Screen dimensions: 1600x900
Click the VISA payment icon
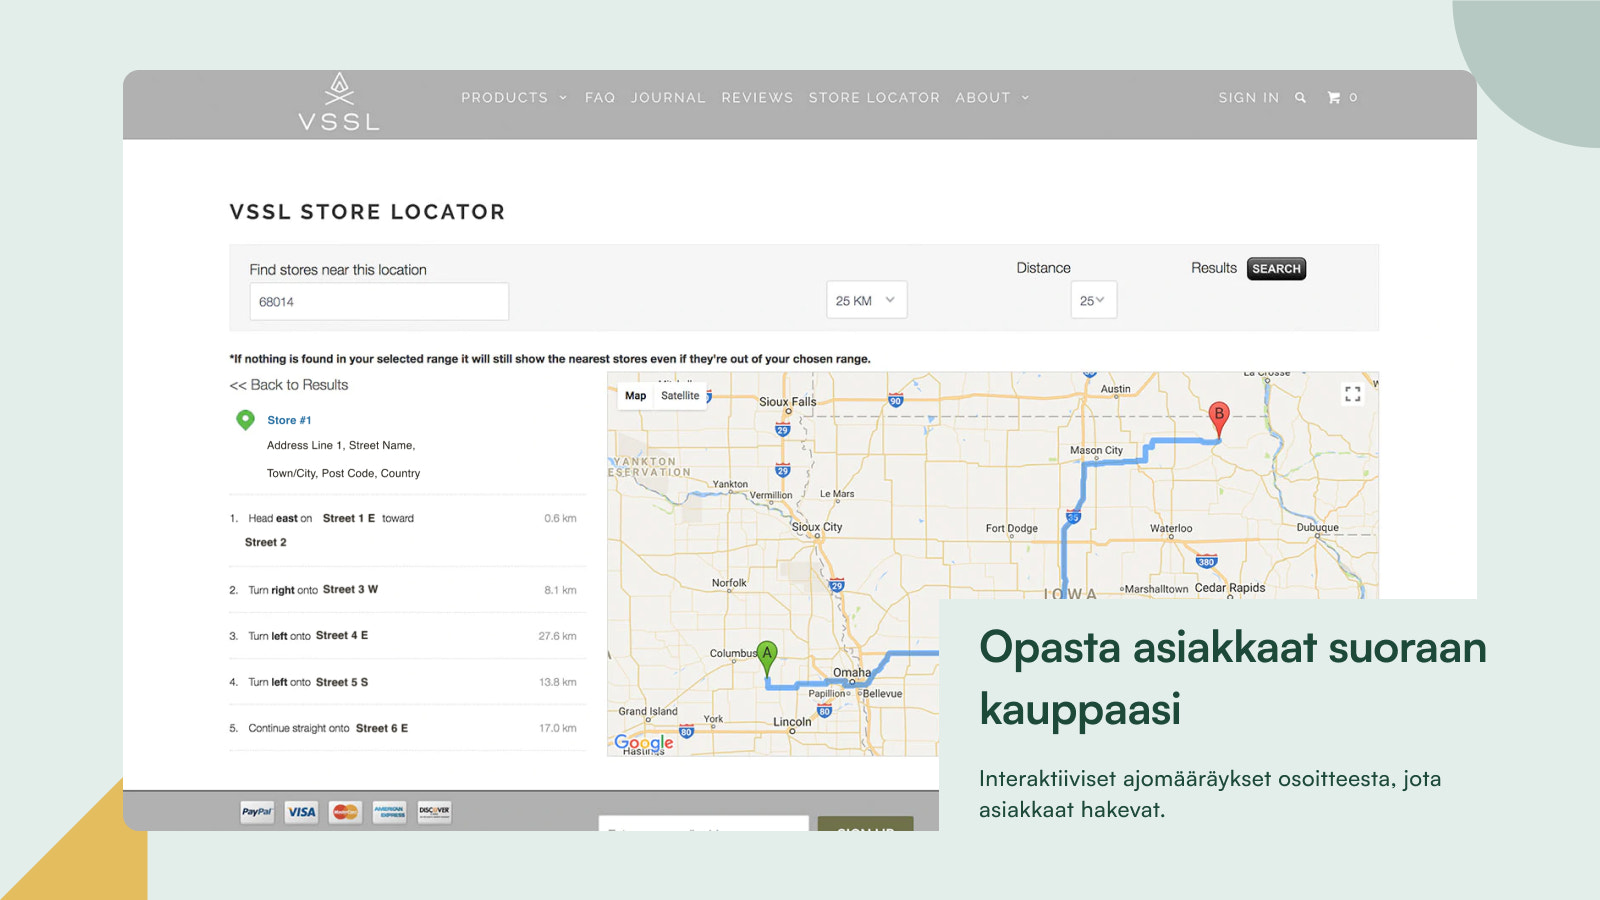coord(301,812)
